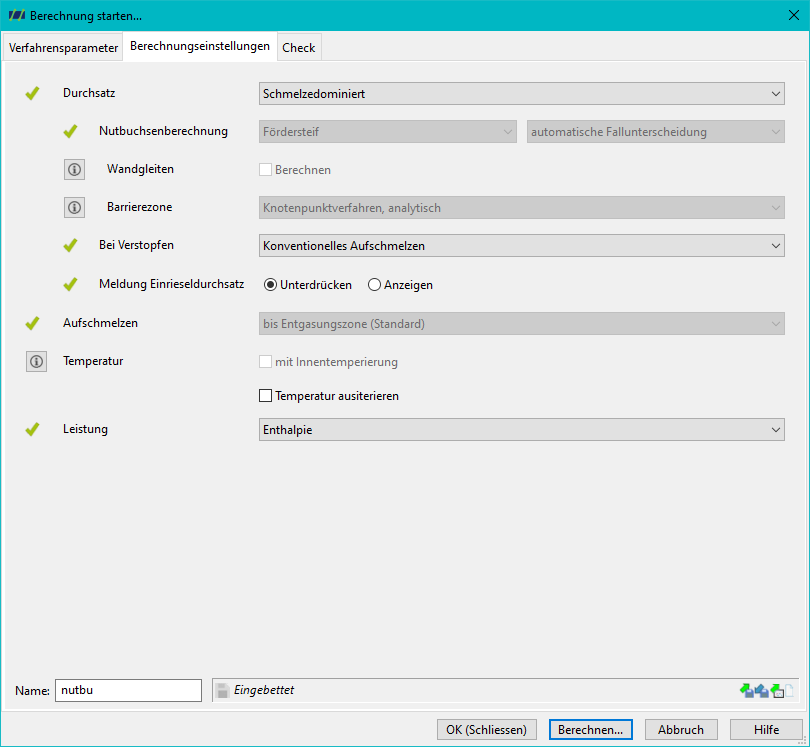
Task: Click the blue-arrow load-from-disk icon
Action: (x=761, y=691)
